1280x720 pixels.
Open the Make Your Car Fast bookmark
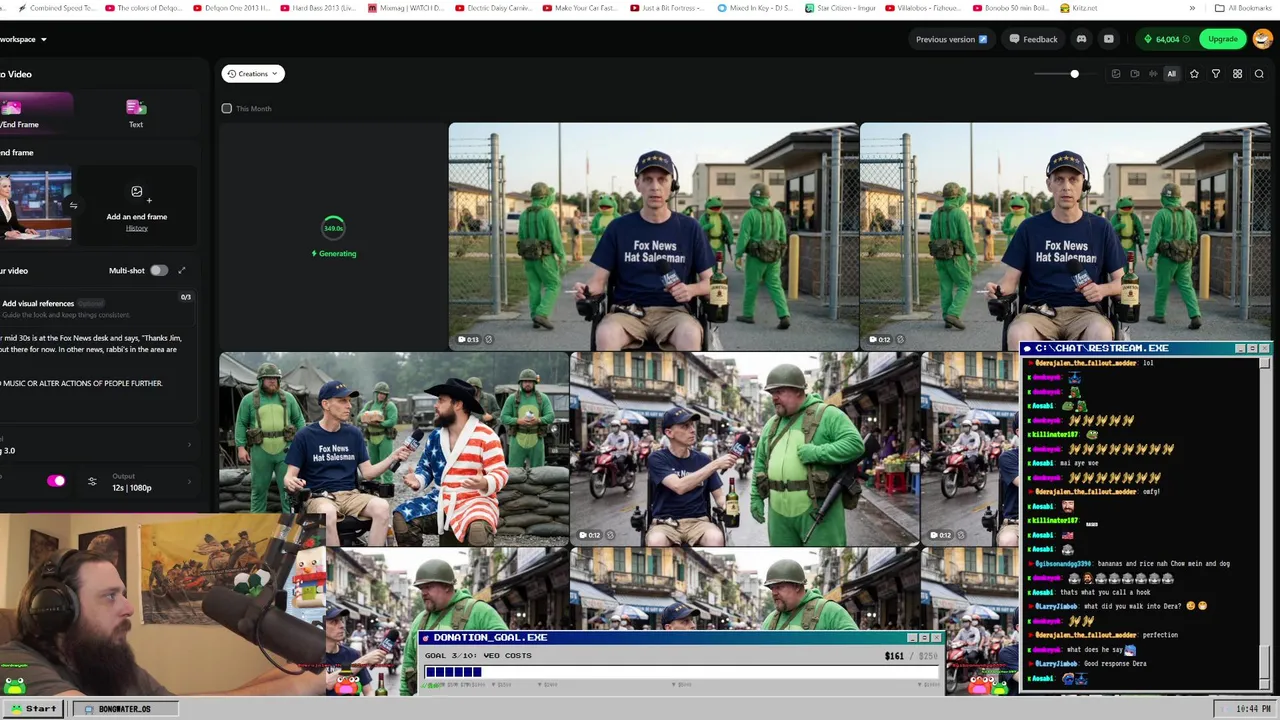coord(580,8)
